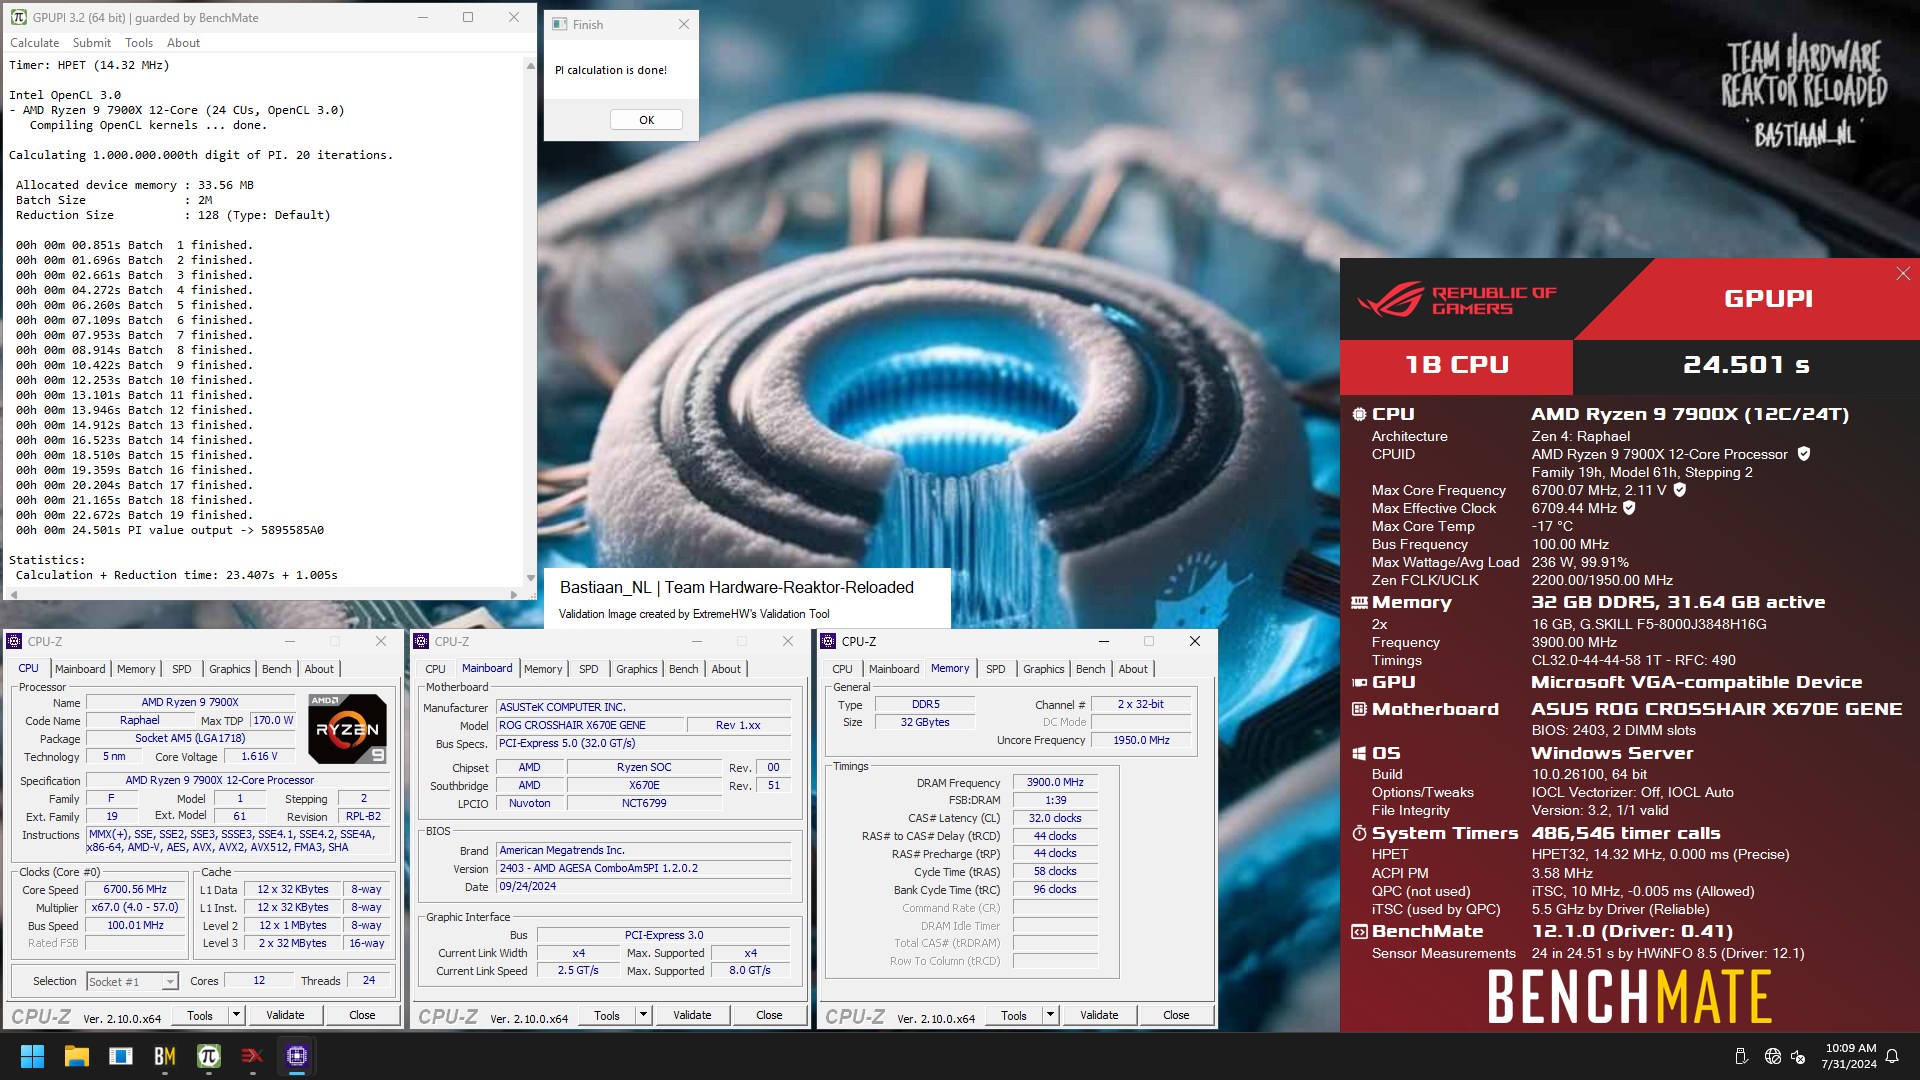Click Memory section icon in BenchMate panel
This screenshot has height=1080, width=1920.
1359,602
